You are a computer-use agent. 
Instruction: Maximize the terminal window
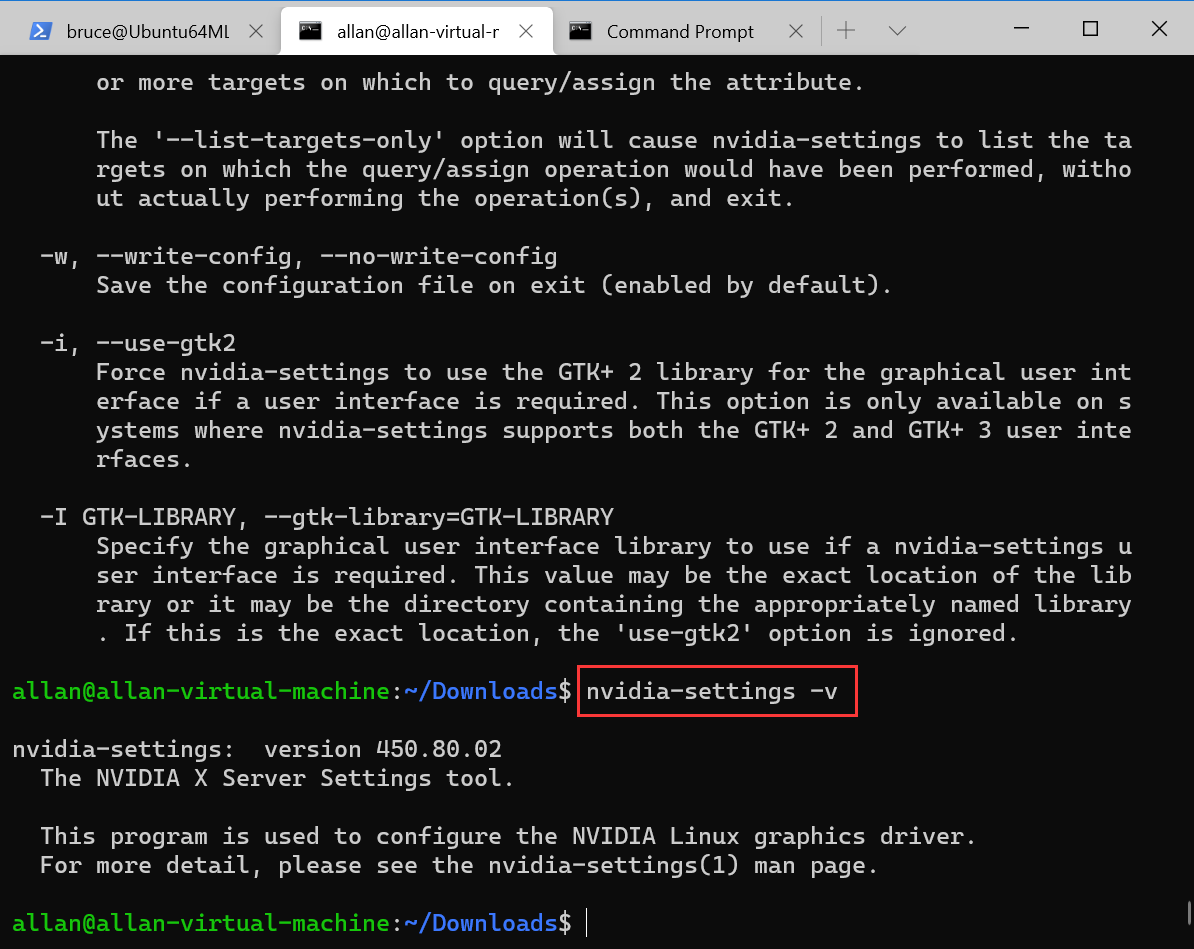1090,29
